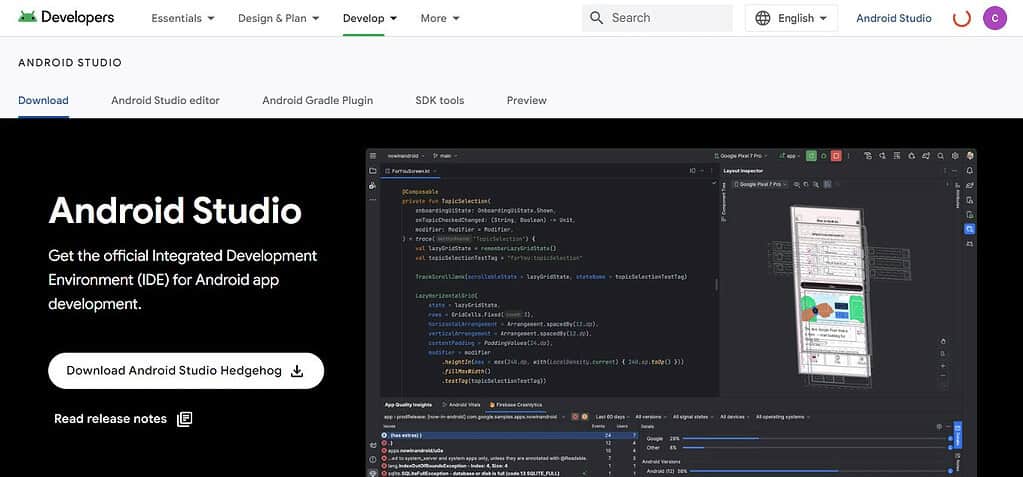Image resolution: width=1023 pixels, height=477 pixels.
Task: Click the hamburger menu icon in IDE screenshot
Action: (373, 156)
